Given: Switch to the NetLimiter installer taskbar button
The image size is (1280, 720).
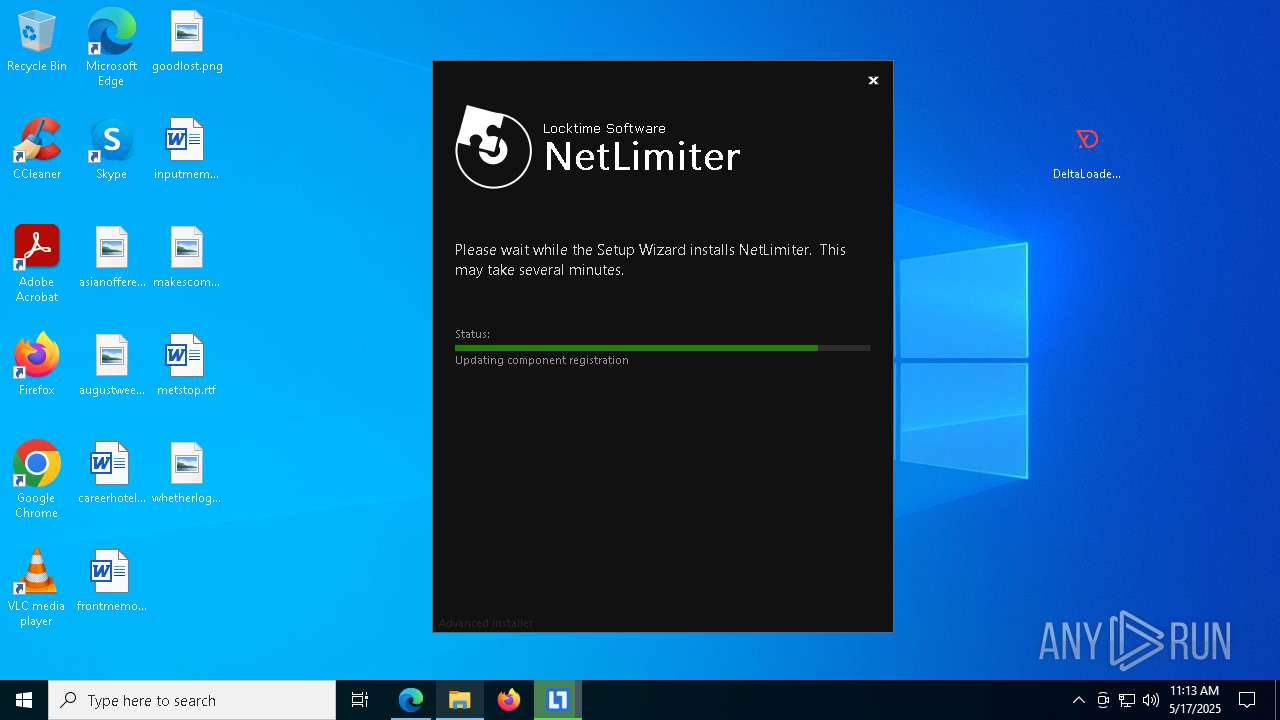Looking at the screenshot, I should [x=558, y=700].
